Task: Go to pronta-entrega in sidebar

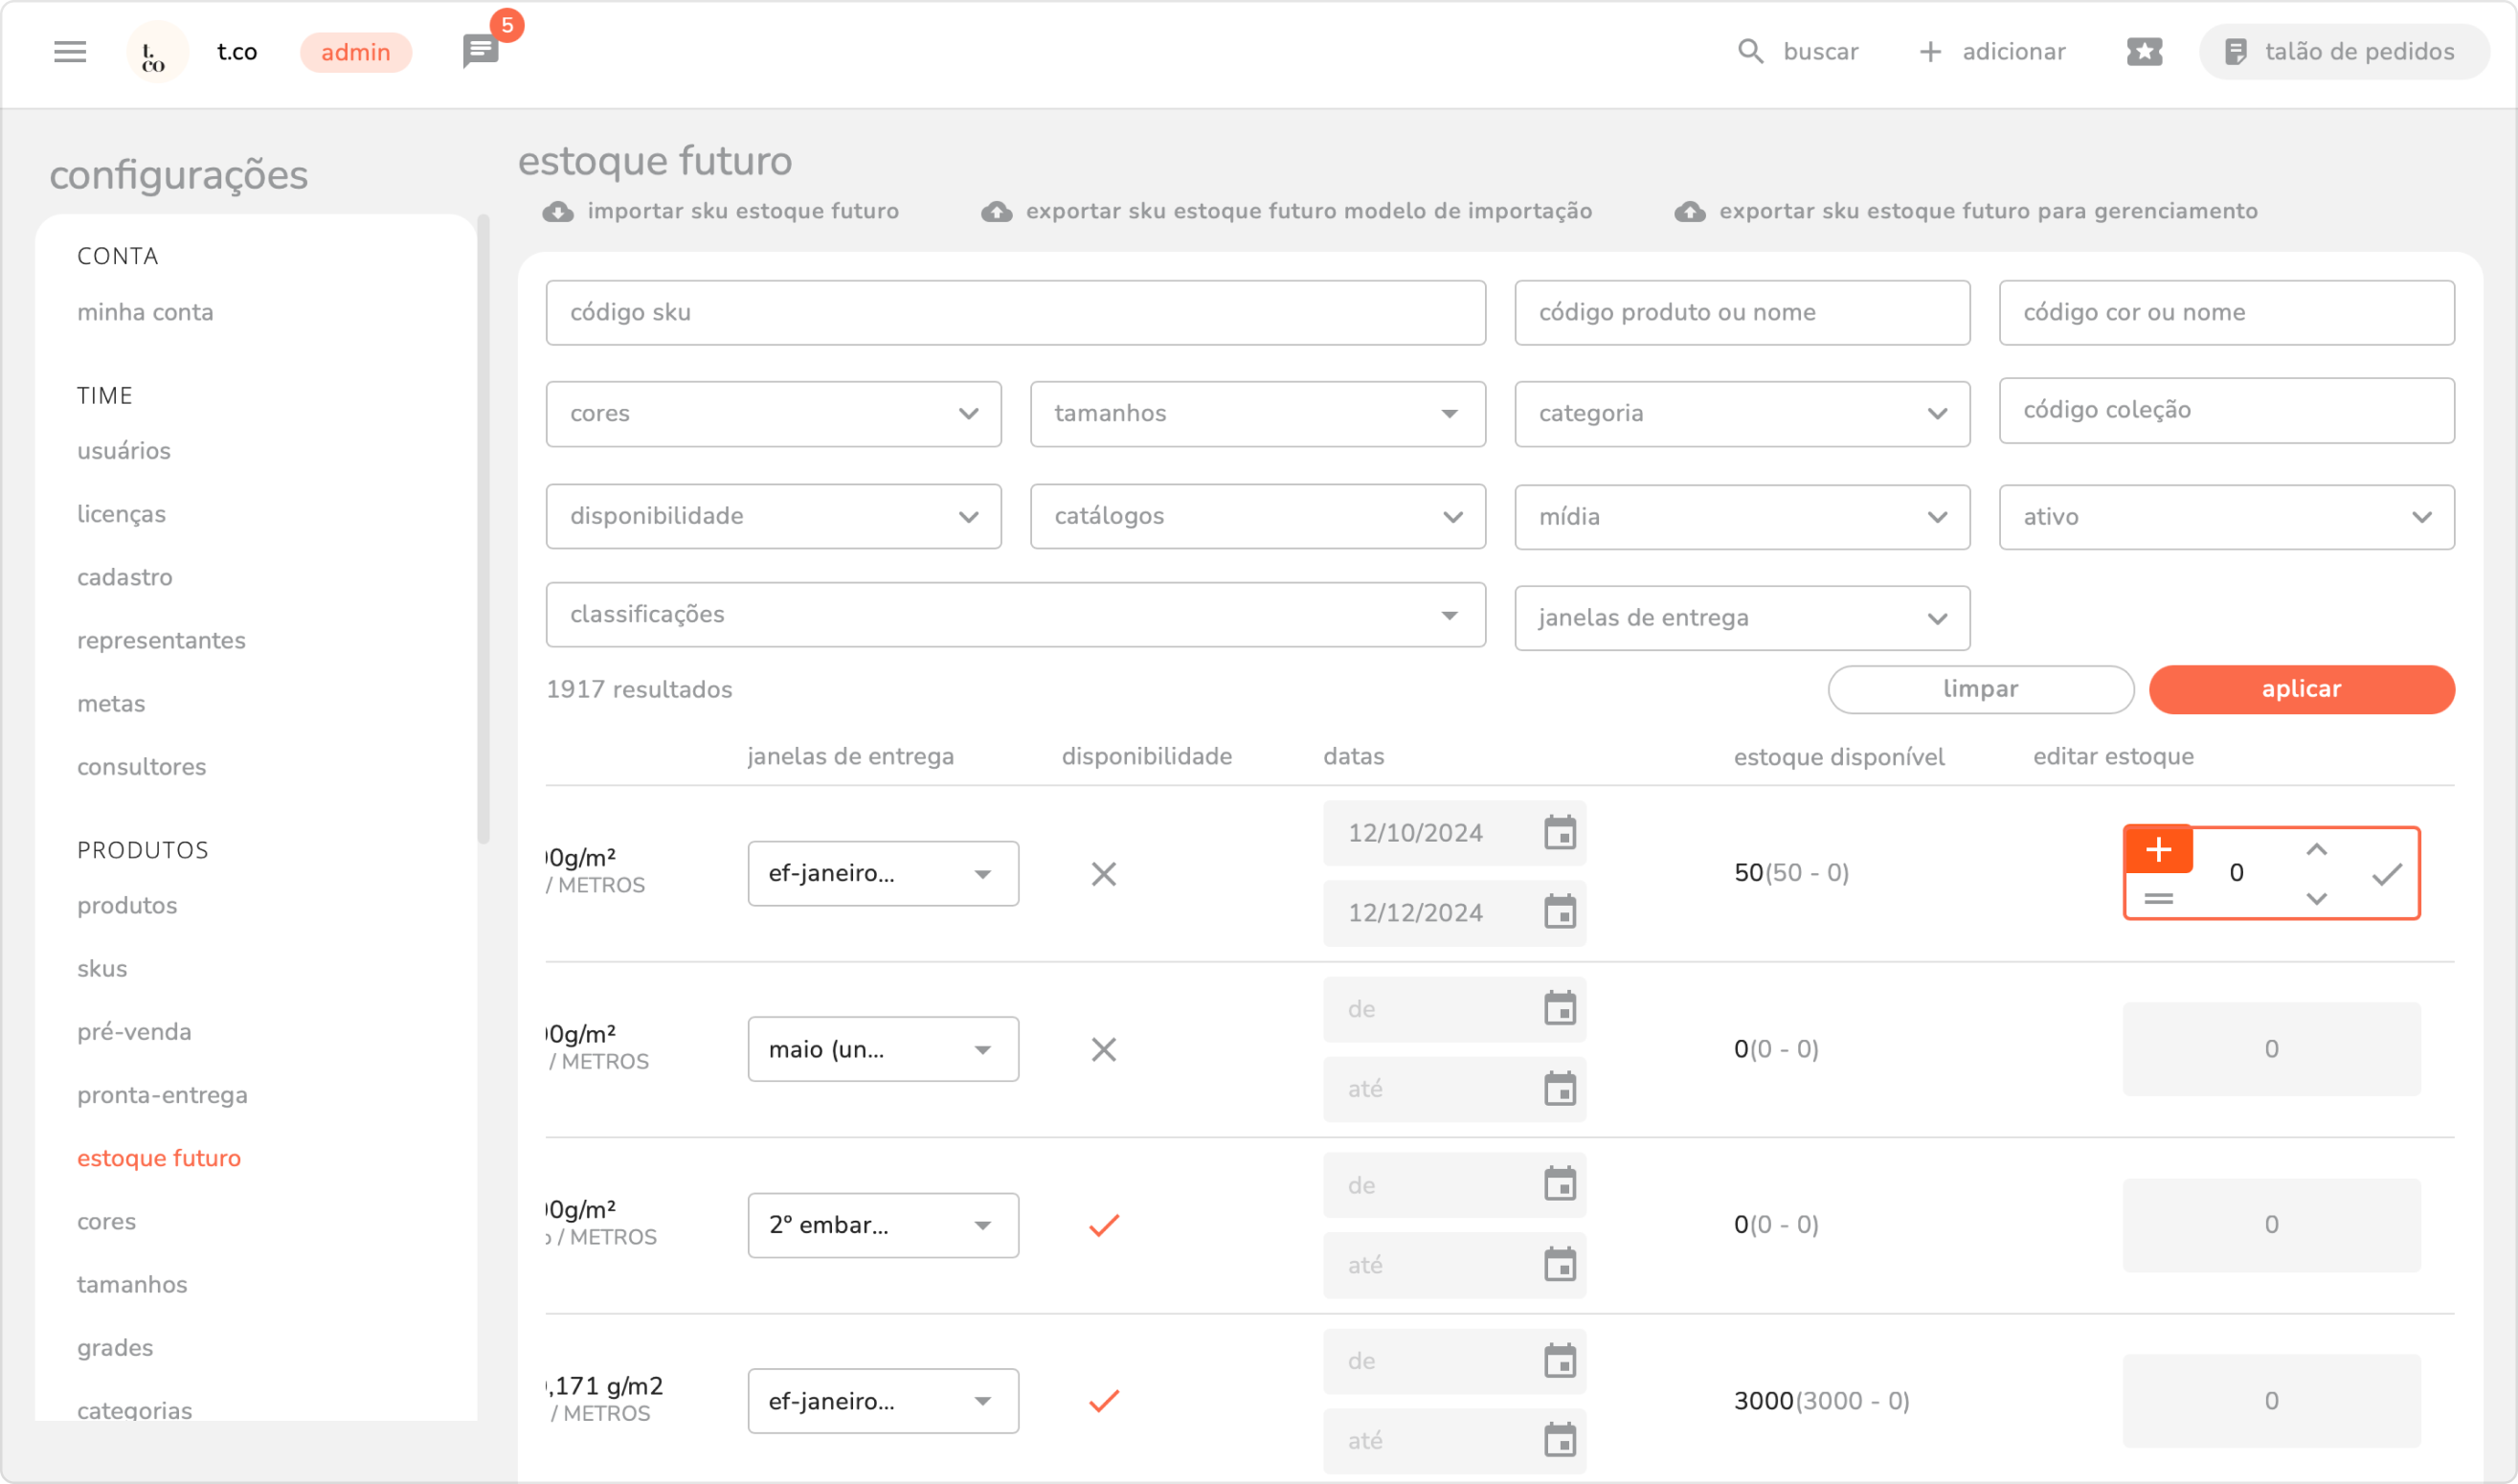Action: click(162, 1095)
